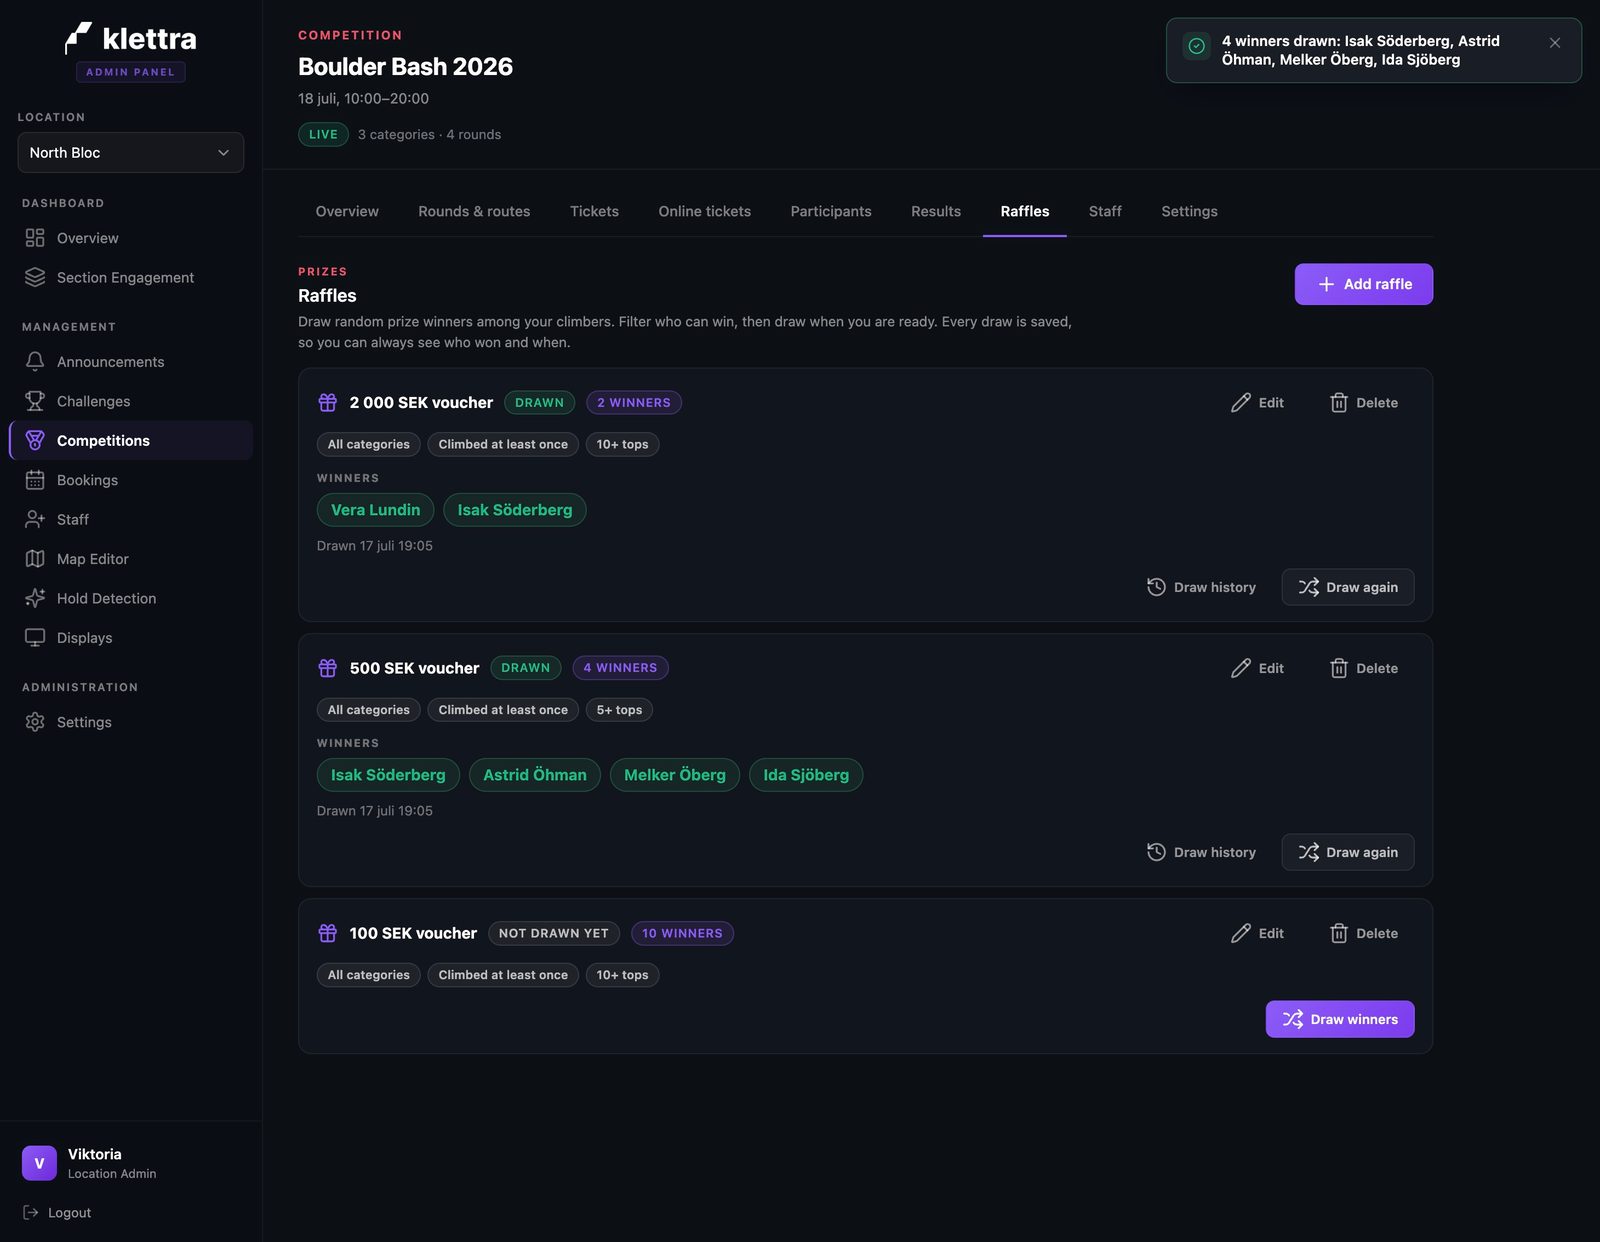Open the Map Editor map icon

tap(35, 559)
